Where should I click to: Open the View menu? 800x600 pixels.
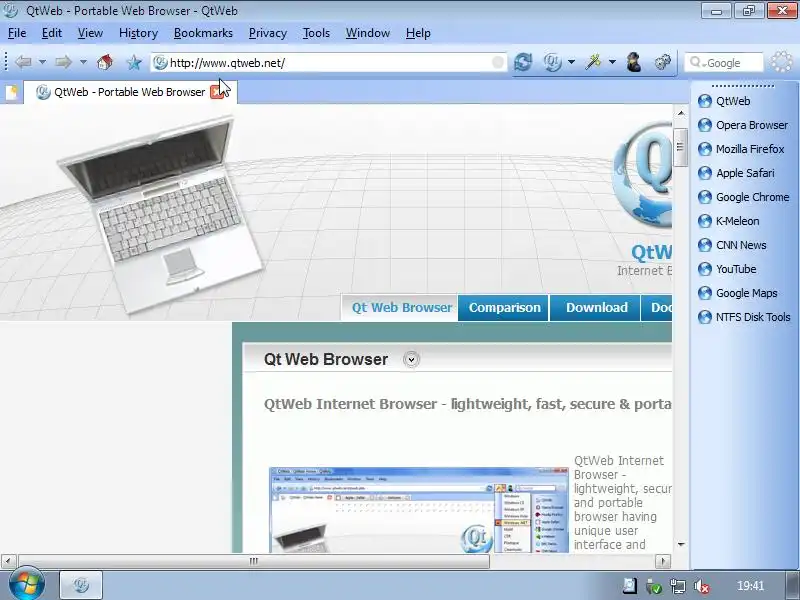[90, 33]
